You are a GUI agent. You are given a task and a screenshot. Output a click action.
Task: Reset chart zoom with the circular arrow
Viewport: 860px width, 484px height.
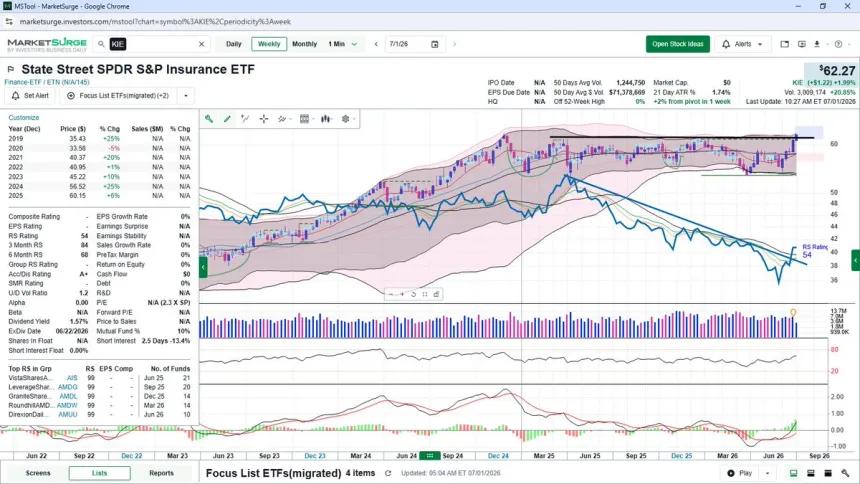tap(414, 294)
